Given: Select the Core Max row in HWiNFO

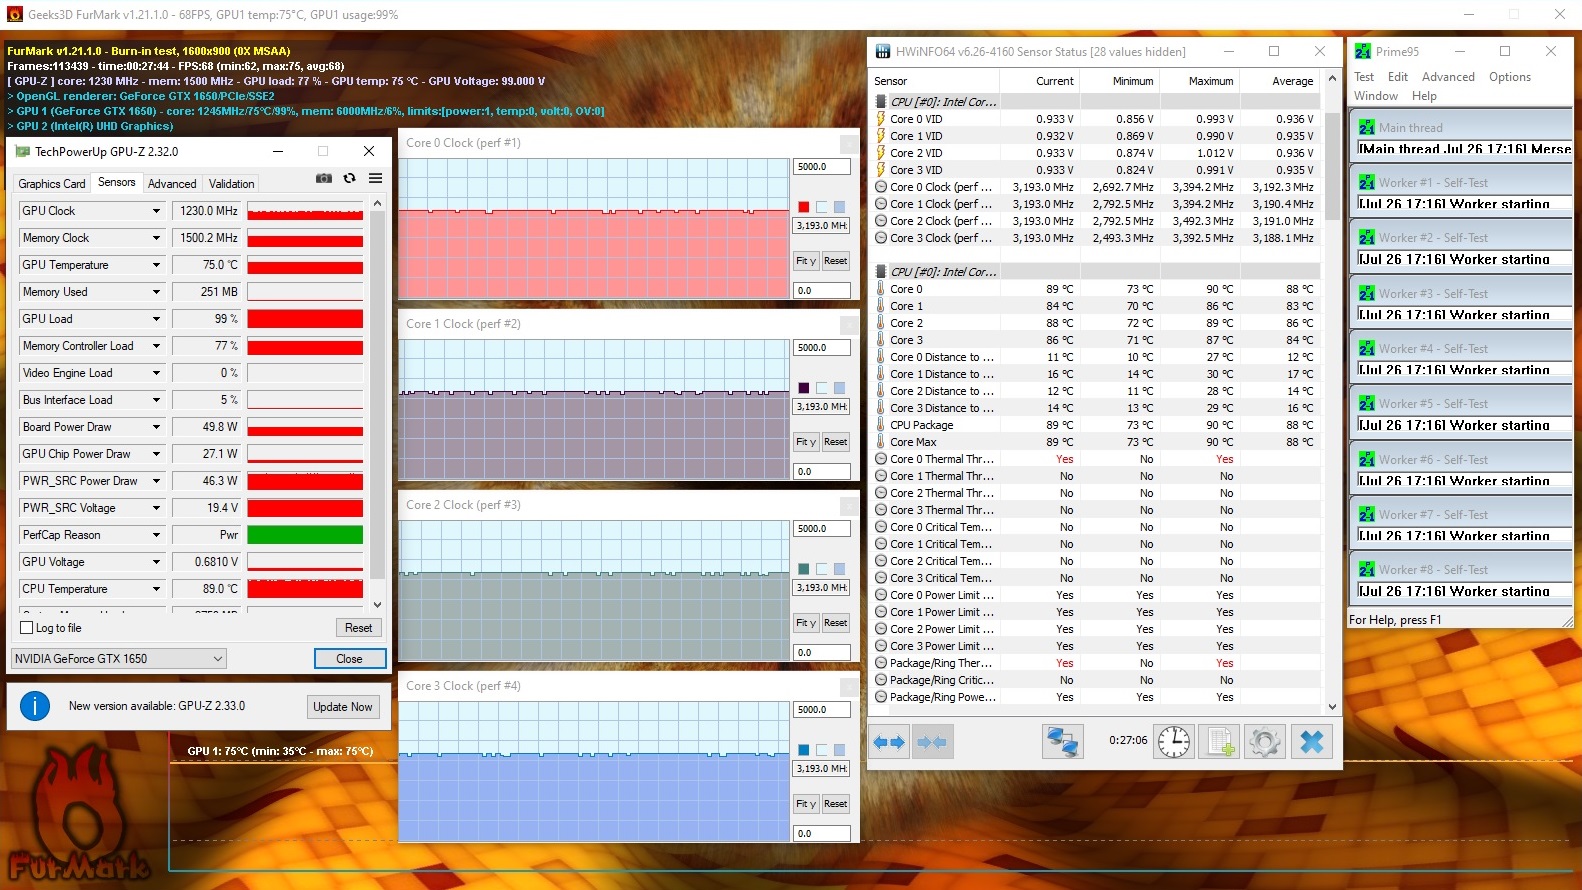Looking at the screenshot, I should click(1095, 442).
